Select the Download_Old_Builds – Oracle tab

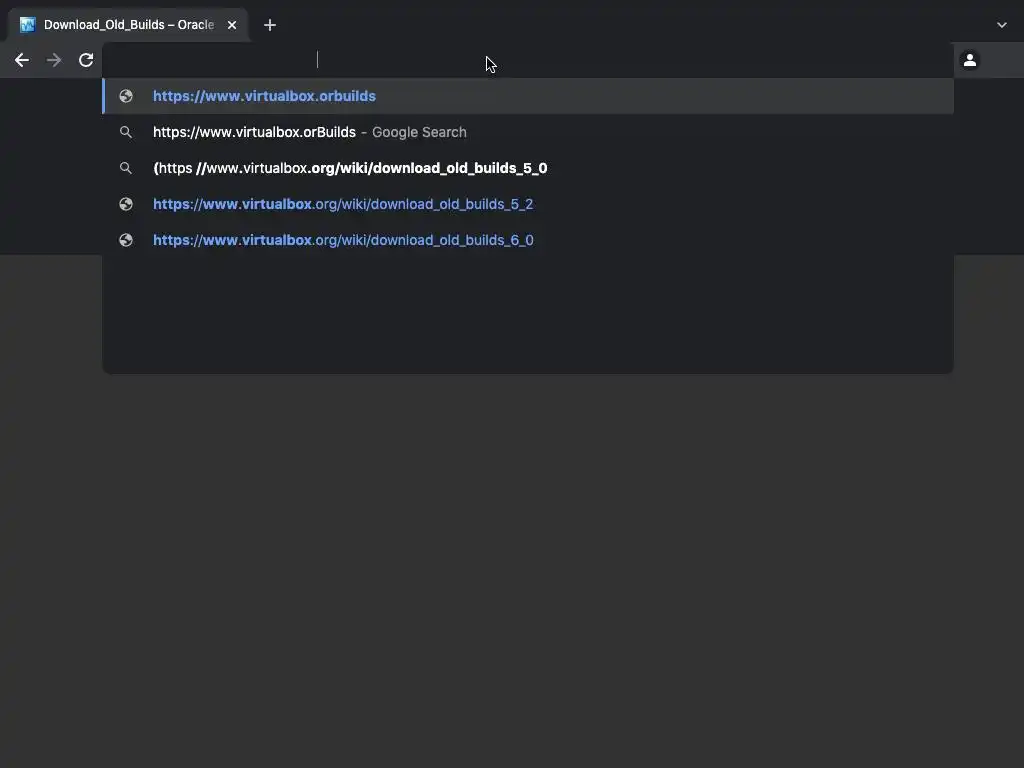(x=128, y=25)
